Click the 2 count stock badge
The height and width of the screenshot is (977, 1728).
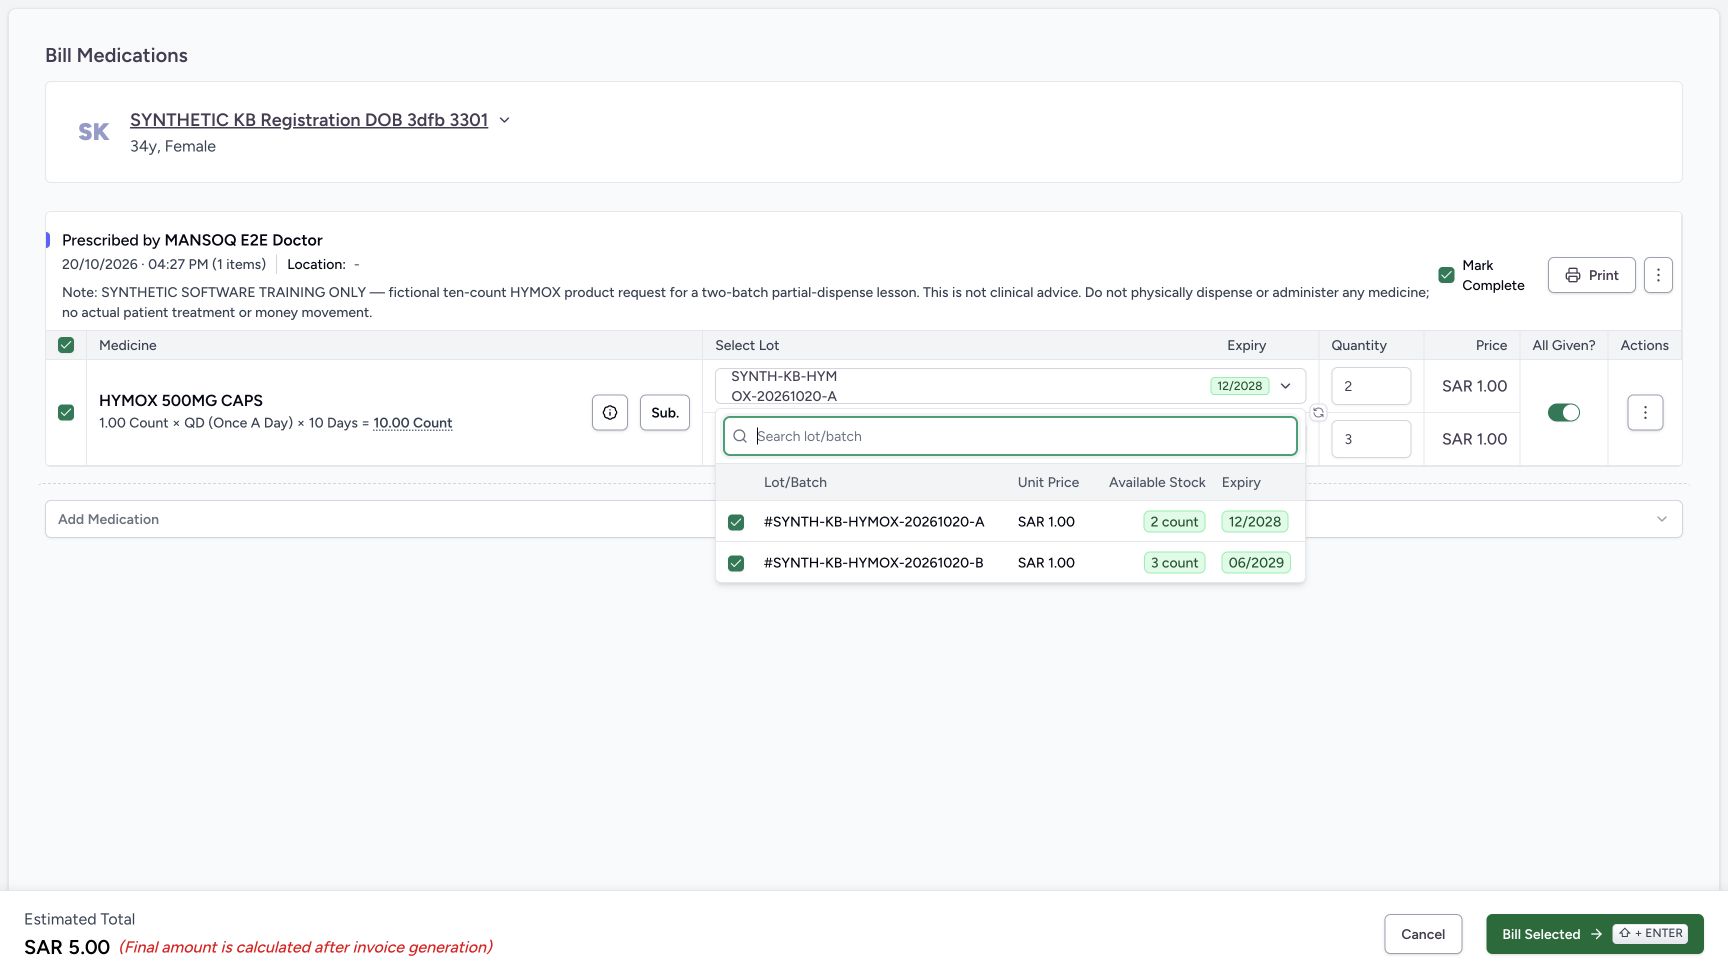click(x=1174, y=522)
